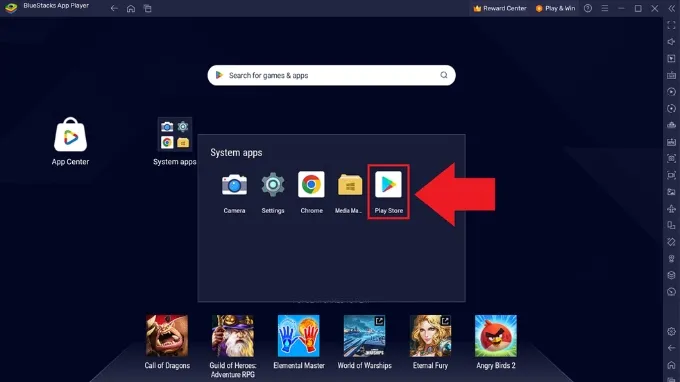Screen dimensions: 680x382
Task: Click the BlueStacks App Player logo
Action: (x=11, y=7)
